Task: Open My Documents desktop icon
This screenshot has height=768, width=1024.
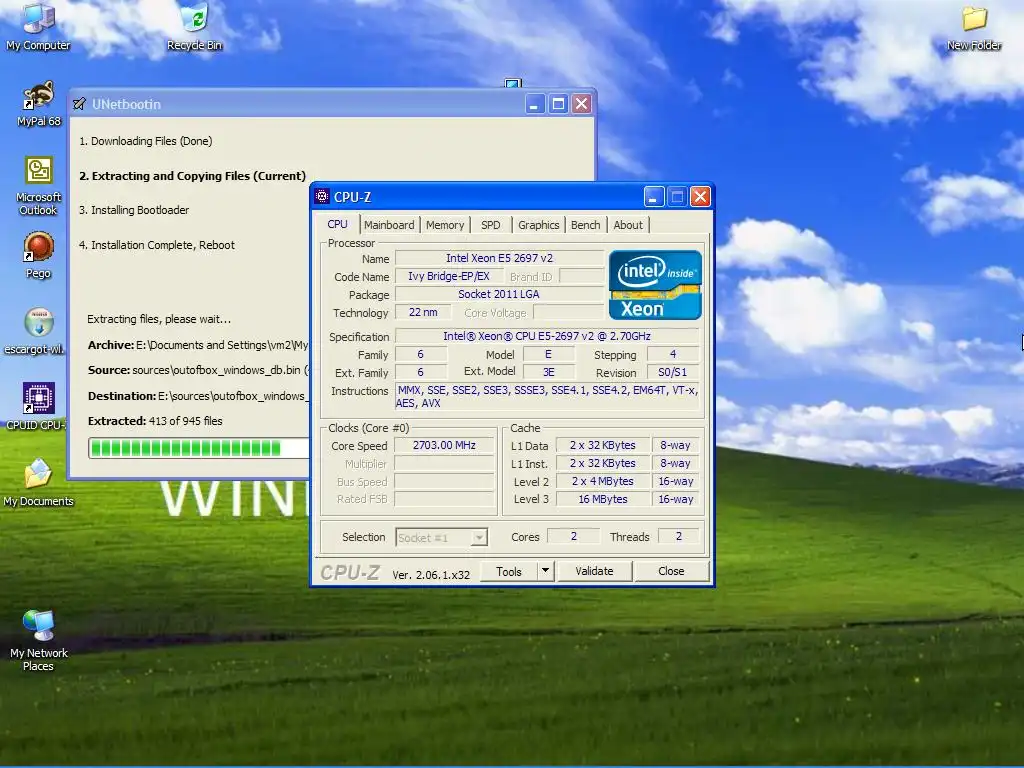Action: tap(39, 483)
